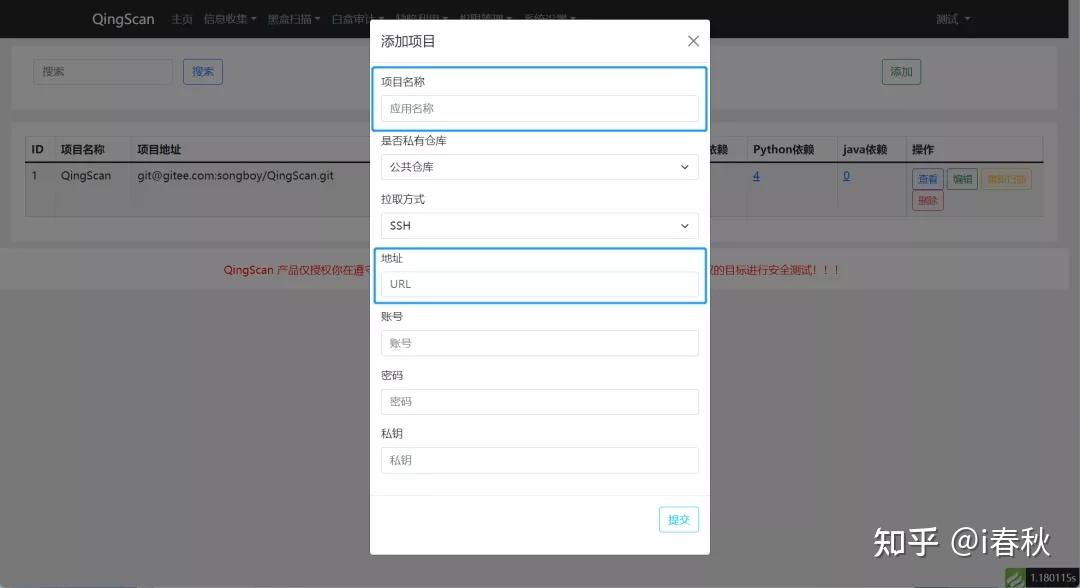Image resolution: width=1080 pixels, height=588 pixels.
Task: Click 查看 to view the QingScan project
Action: coord(926,178)
